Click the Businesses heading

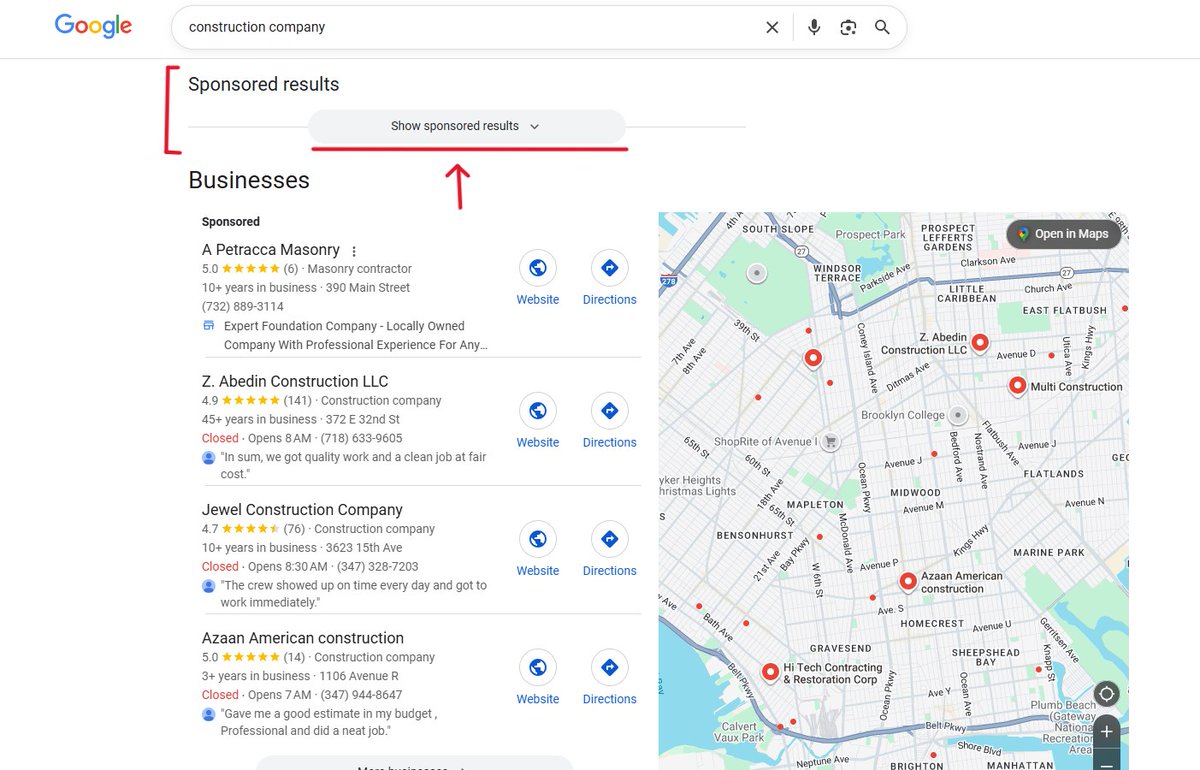pyautogui.click(x=249, y=181)
